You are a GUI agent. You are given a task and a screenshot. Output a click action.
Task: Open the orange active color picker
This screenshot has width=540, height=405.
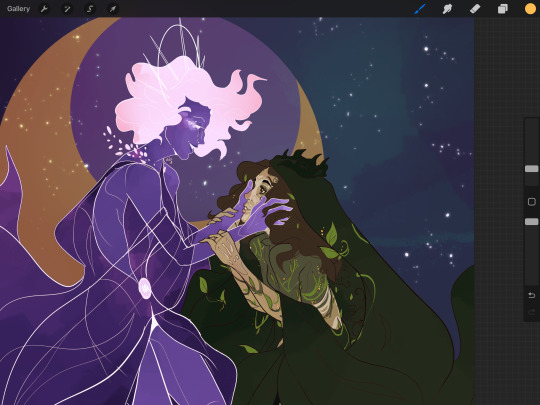pos(530,9)
